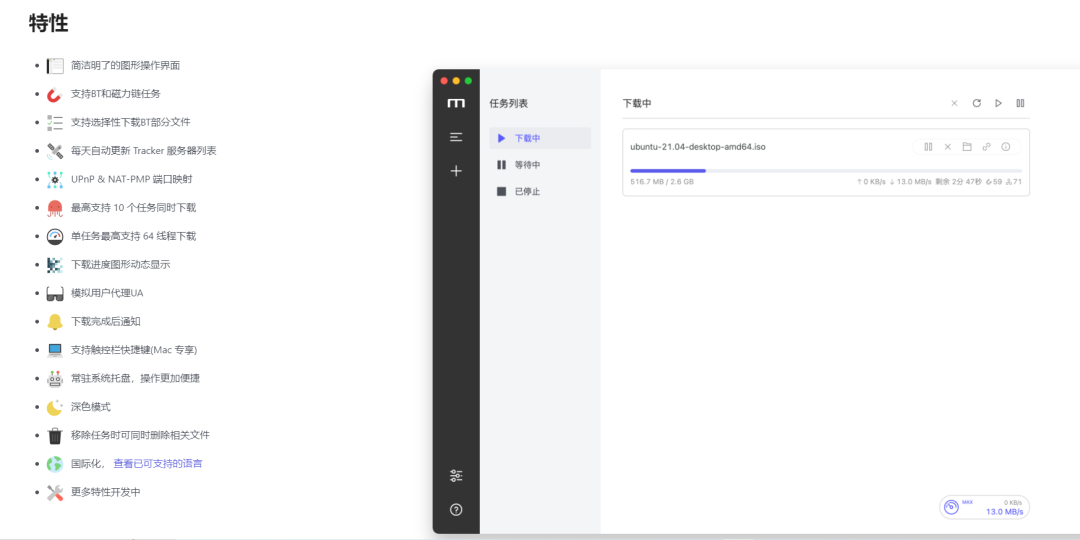
Task: Click the speedometer icon in speed widget
Action: (951, 507)
